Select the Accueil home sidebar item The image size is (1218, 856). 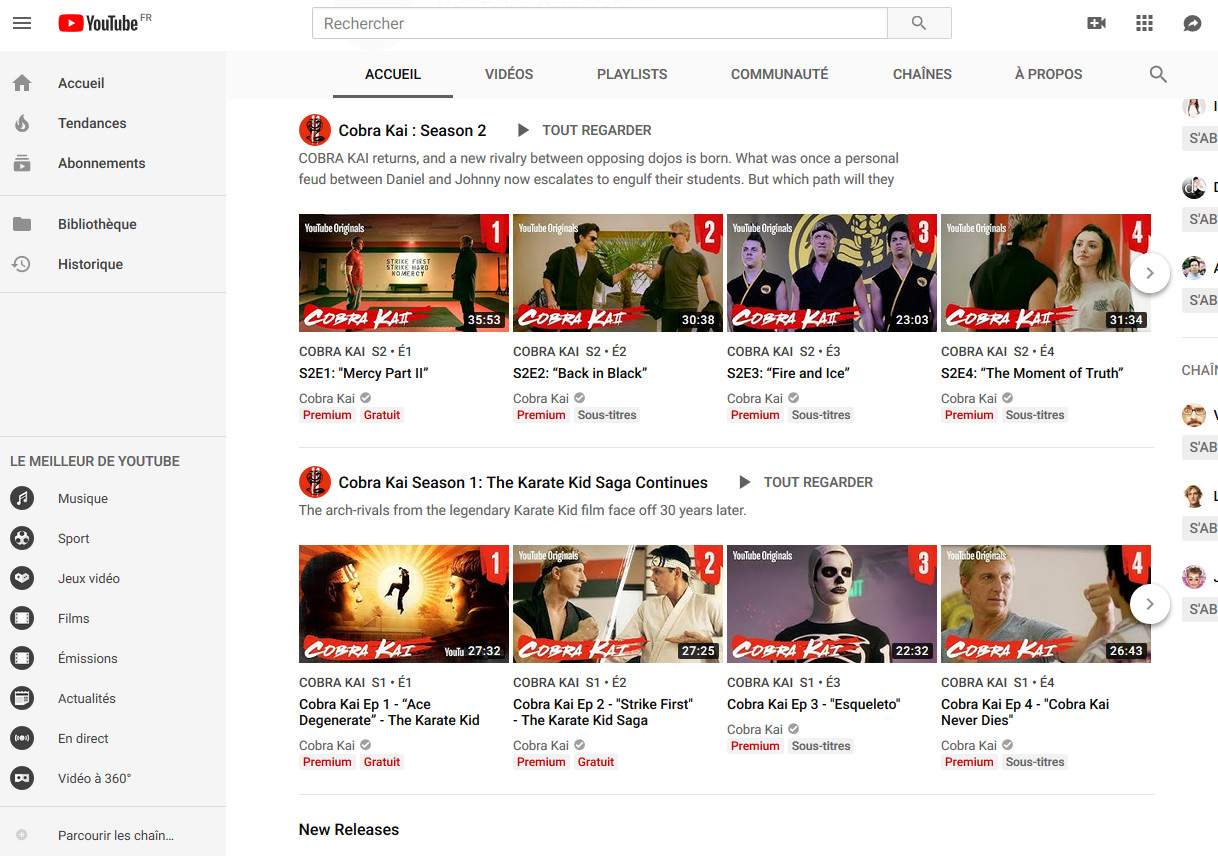(113, 83)
